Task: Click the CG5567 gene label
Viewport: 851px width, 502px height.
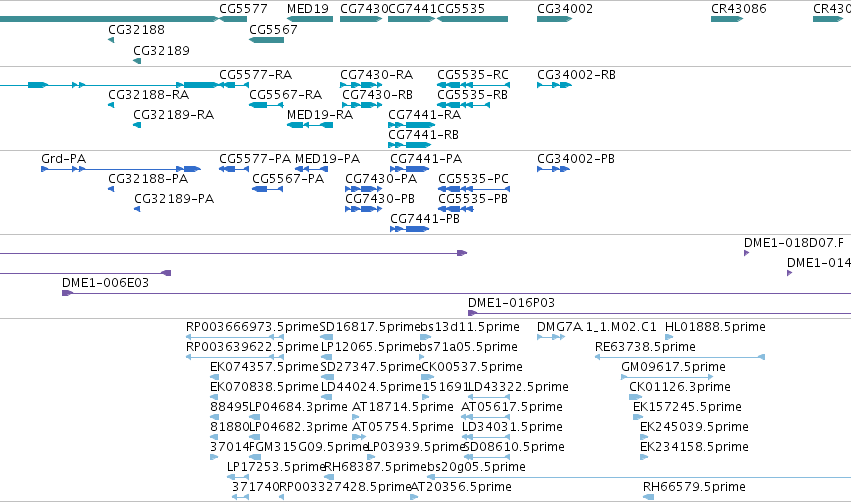Action: [273, 30]
